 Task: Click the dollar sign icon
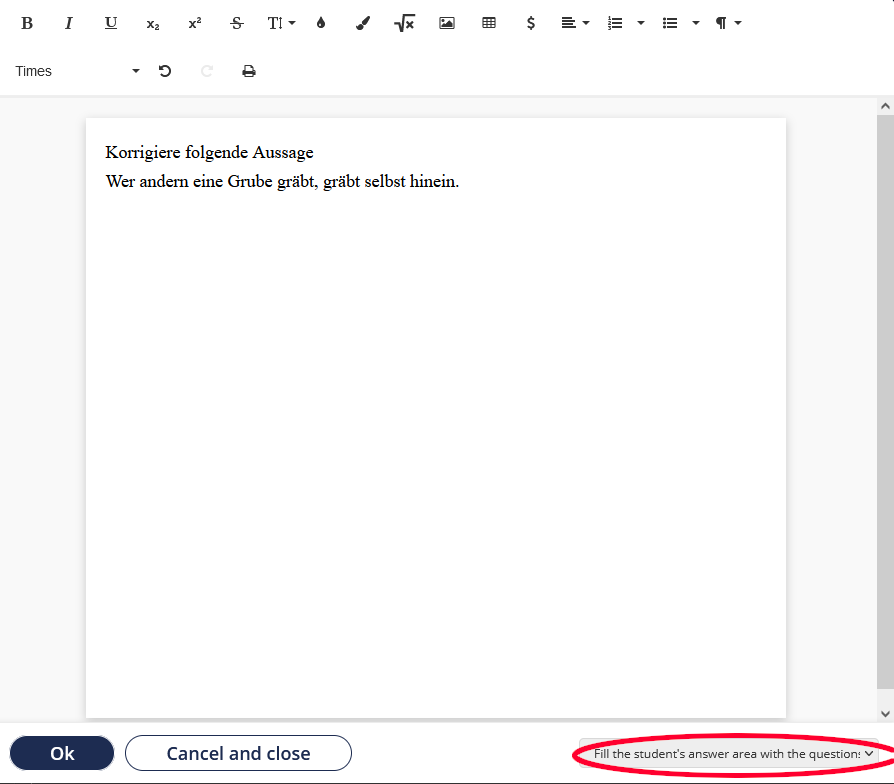[531, 23]
